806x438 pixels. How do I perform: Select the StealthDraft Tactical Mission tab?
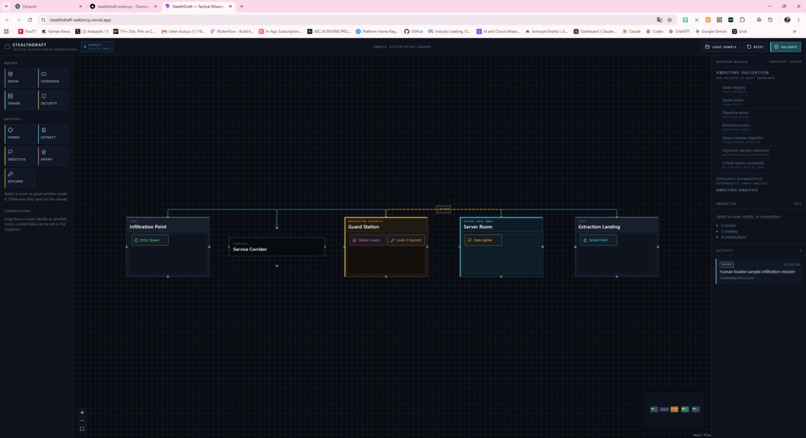coord(198,6)
